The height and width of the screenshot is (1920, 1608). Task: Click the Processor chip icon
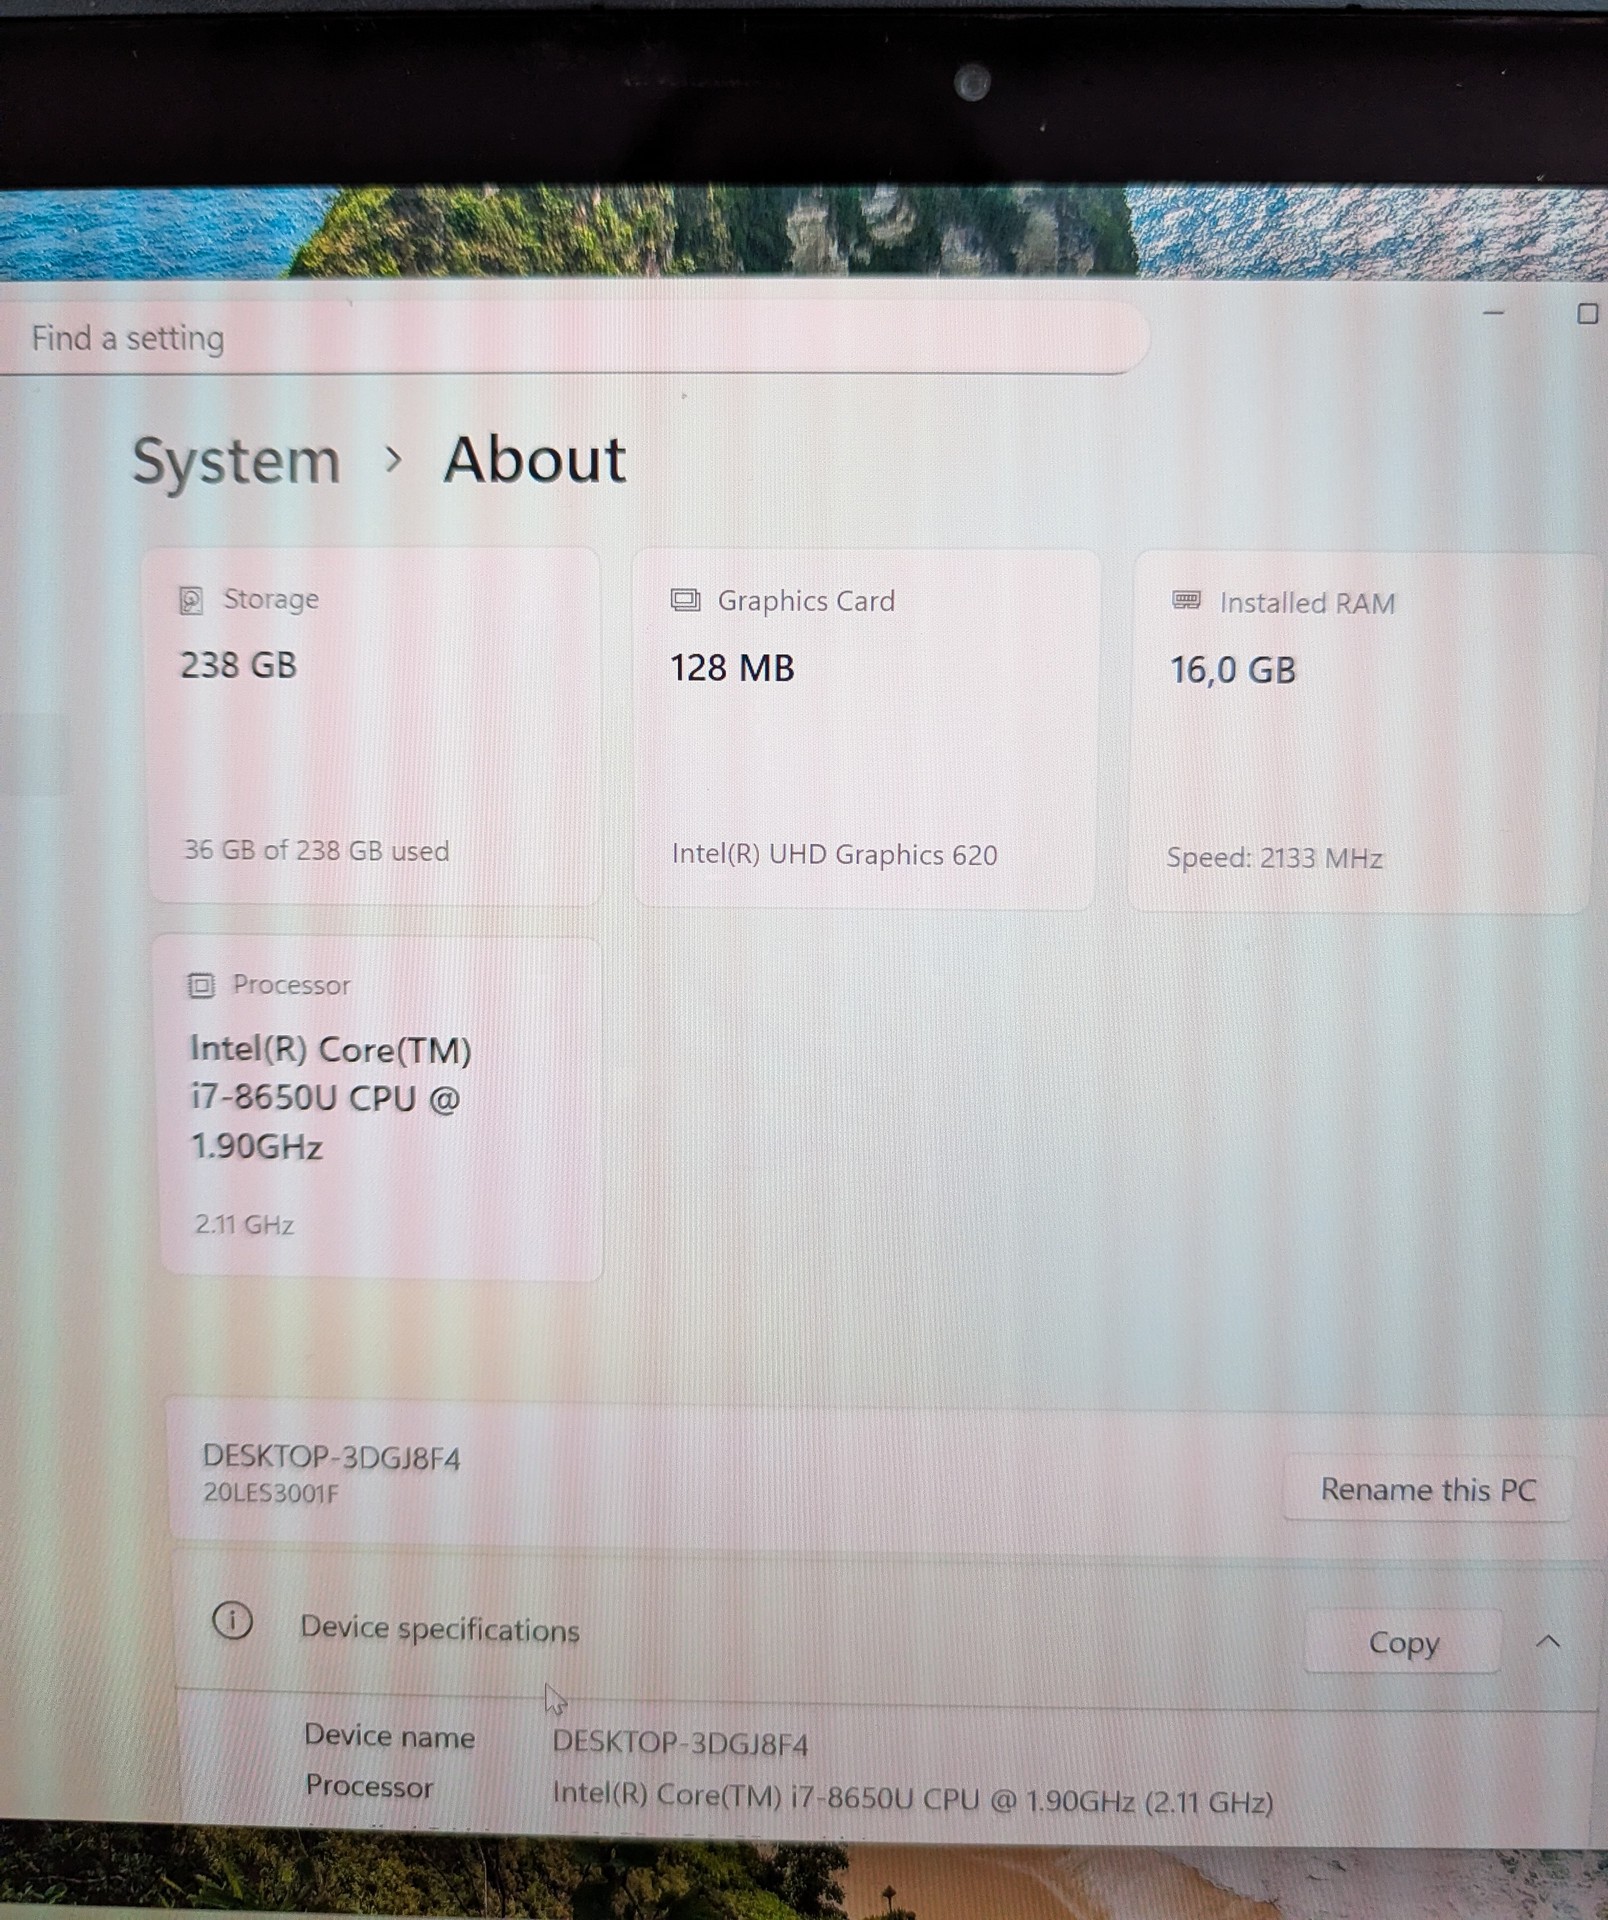(201, 985)
